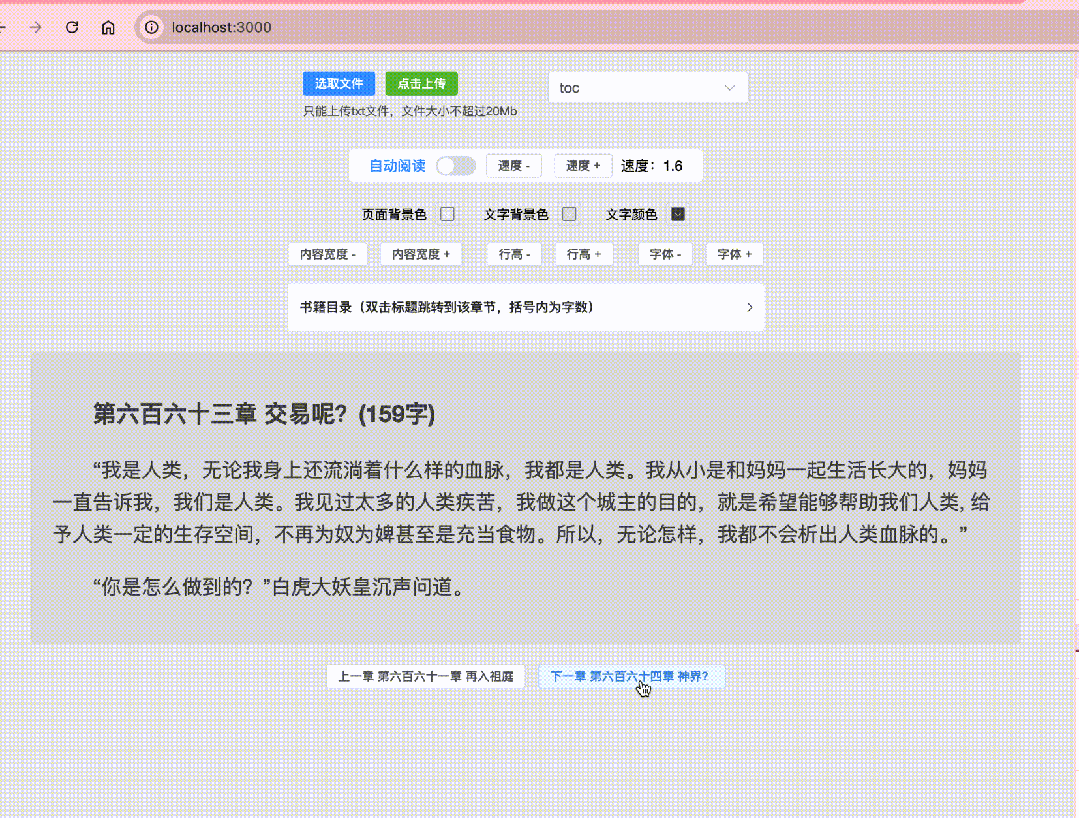Click the 选取文件 file select button
The width and height of the screenshot is (1079, 818).
pyautogui.click(x=338, y=83)
